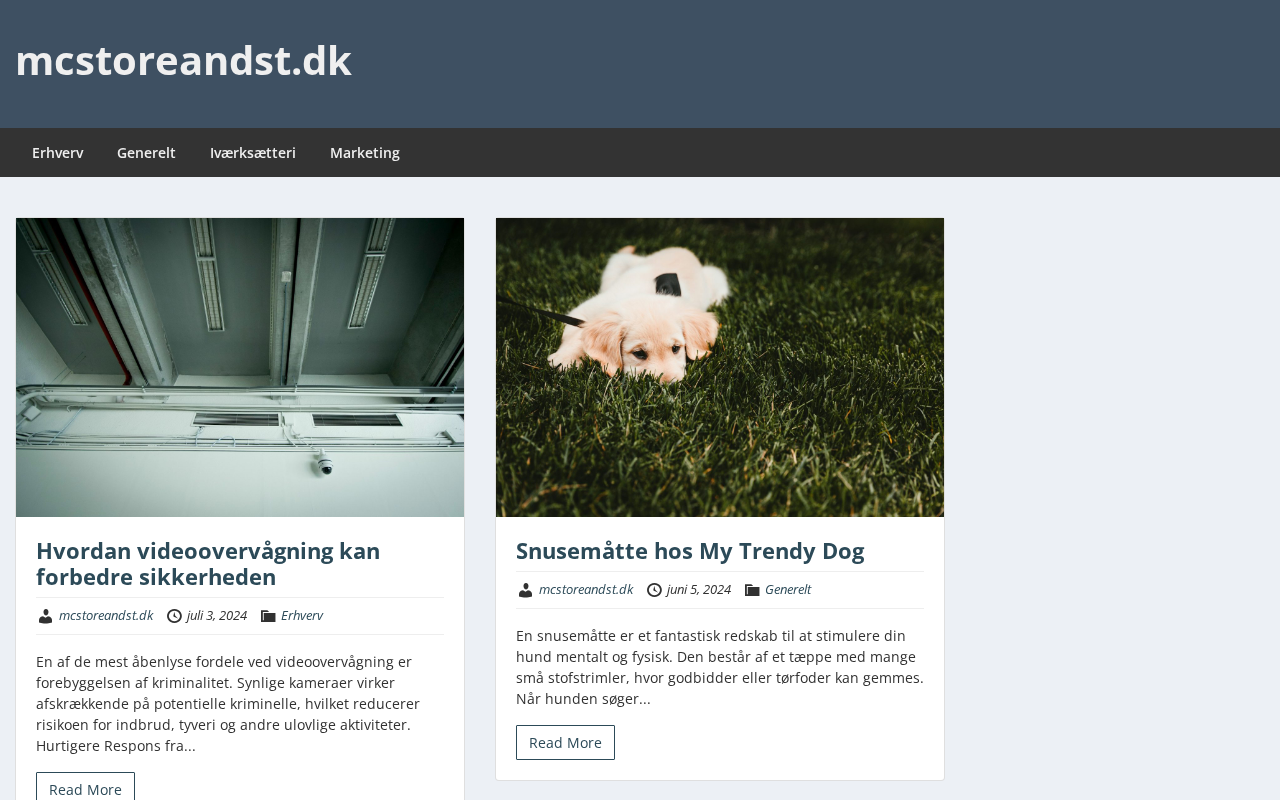Click the clock icon beside juni 5, 2024
The width and height of the screenshot is (1280, 800).
point(654,590)
